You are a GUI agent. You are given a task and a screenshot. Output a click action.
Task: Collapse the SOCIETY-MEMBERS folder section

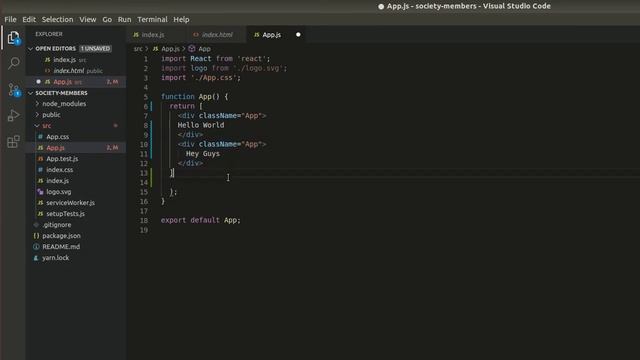31,93
